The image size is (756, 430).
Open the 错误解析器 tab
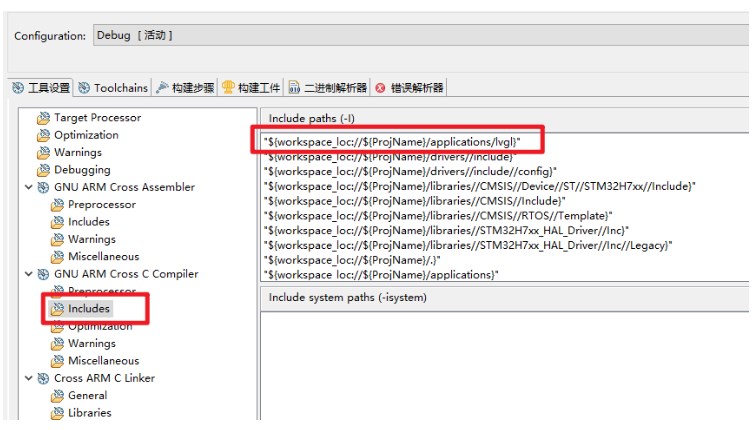[409, 88]
